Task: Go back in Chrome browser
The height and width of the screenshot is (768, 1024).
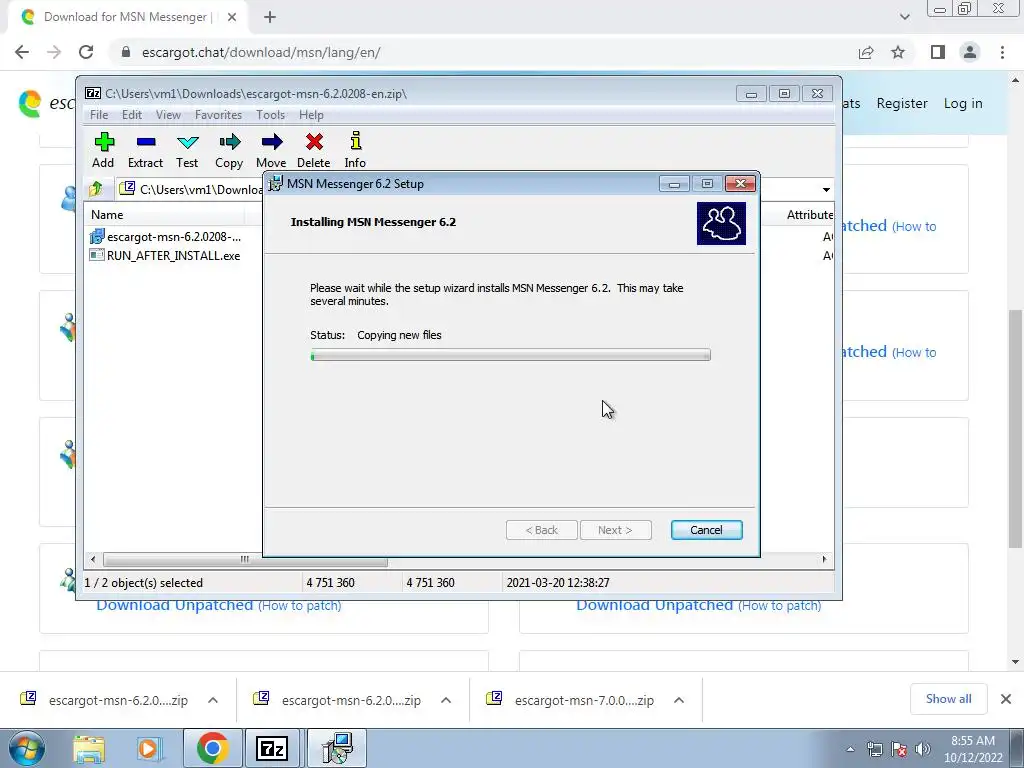Action: [22, 52]
